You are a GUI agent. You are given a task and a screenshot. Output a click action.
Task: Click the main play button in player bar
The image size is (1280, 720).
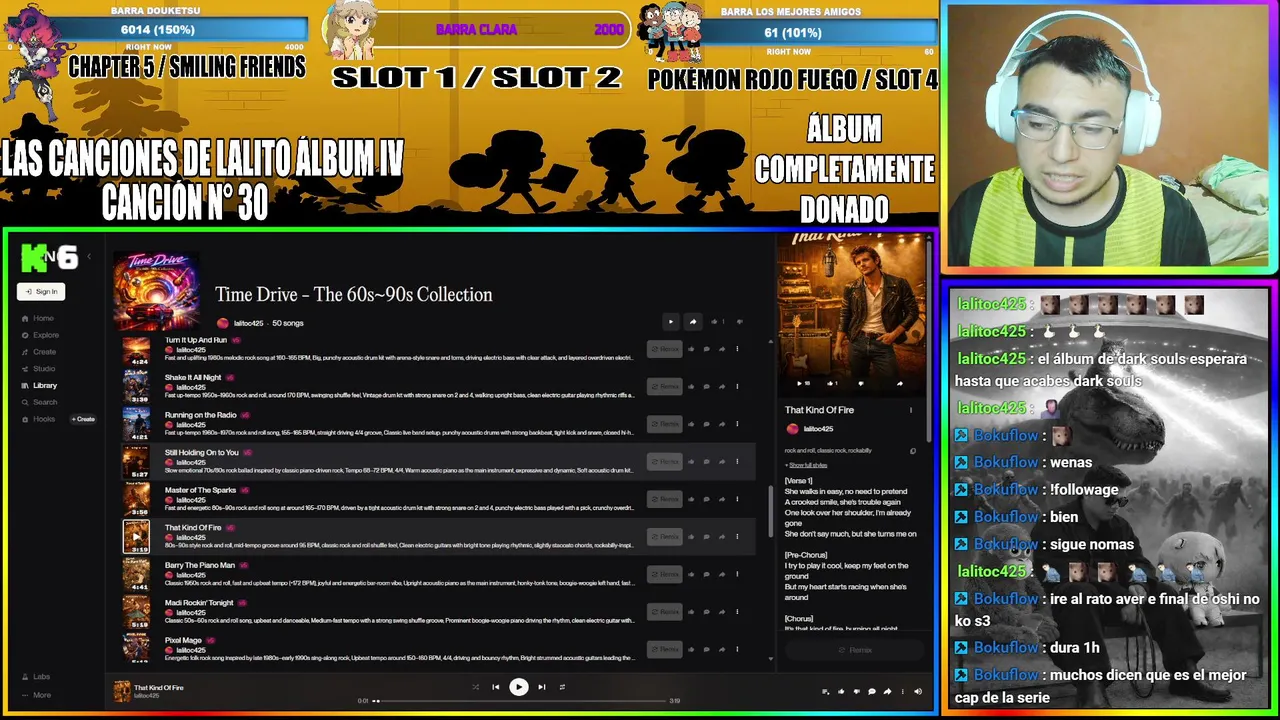coord(518,687)
